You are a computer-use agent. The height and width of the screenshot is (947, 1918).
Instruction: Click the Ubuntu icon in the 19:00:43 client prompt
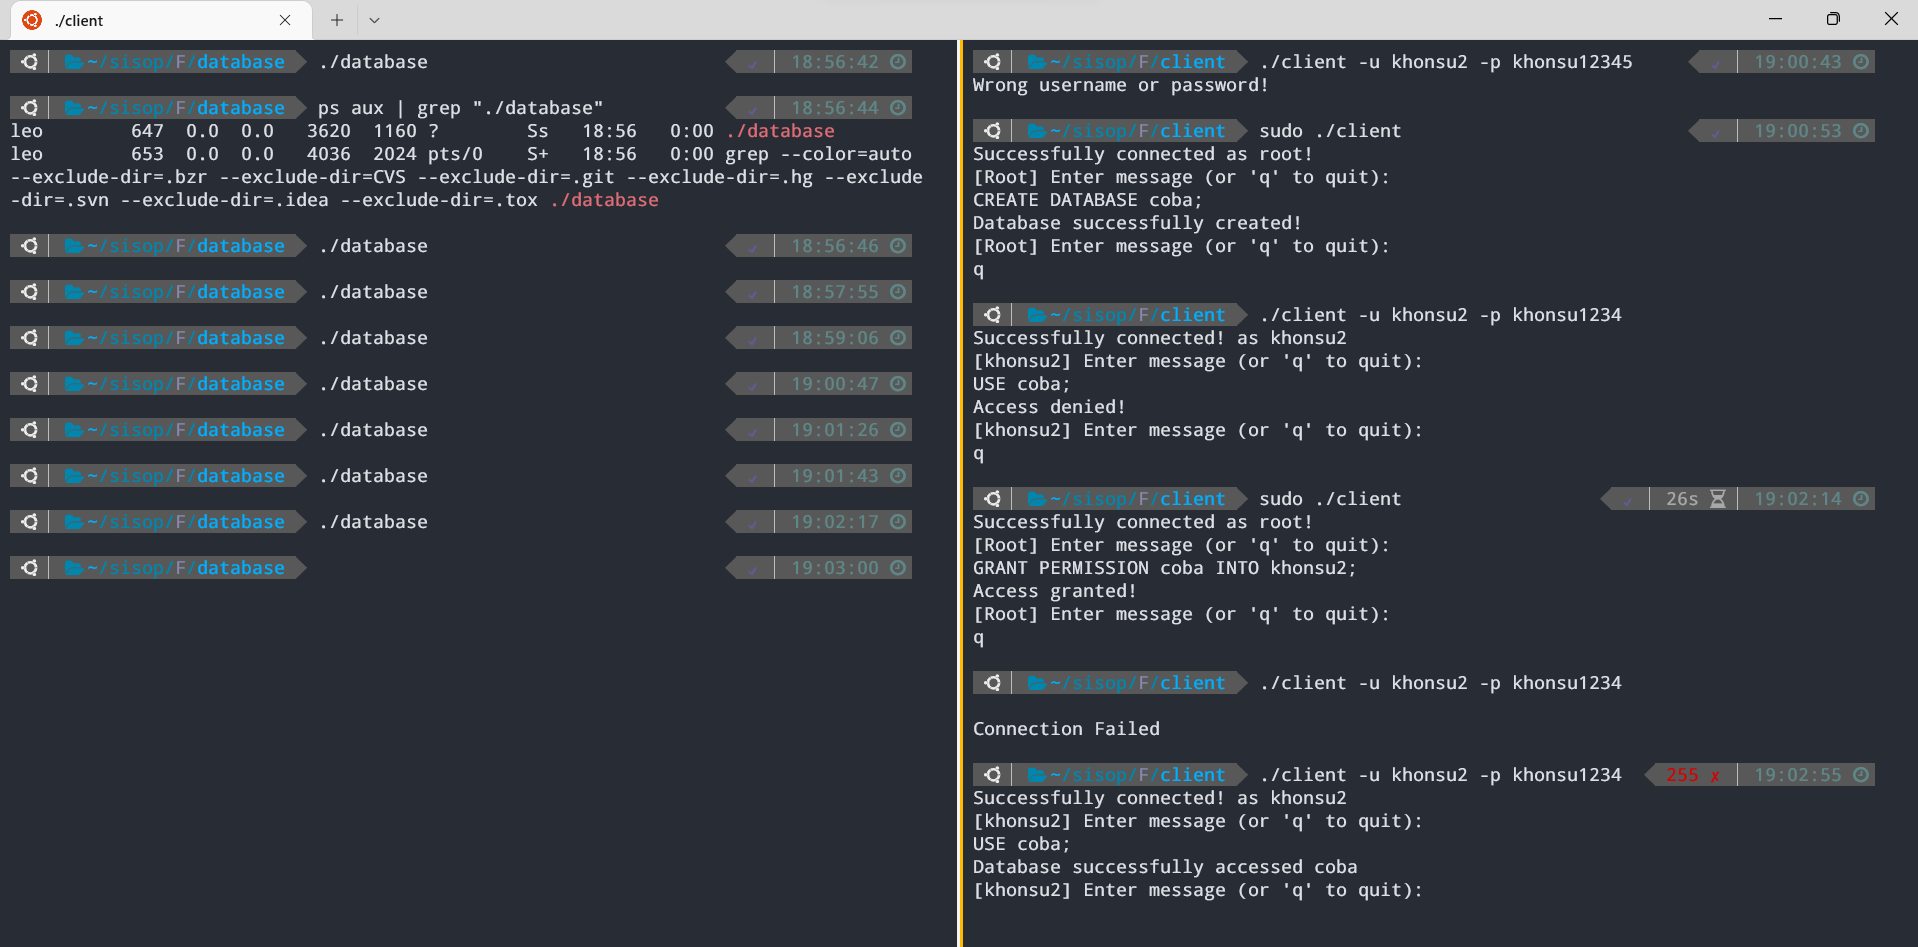click(x=991, y=61)
